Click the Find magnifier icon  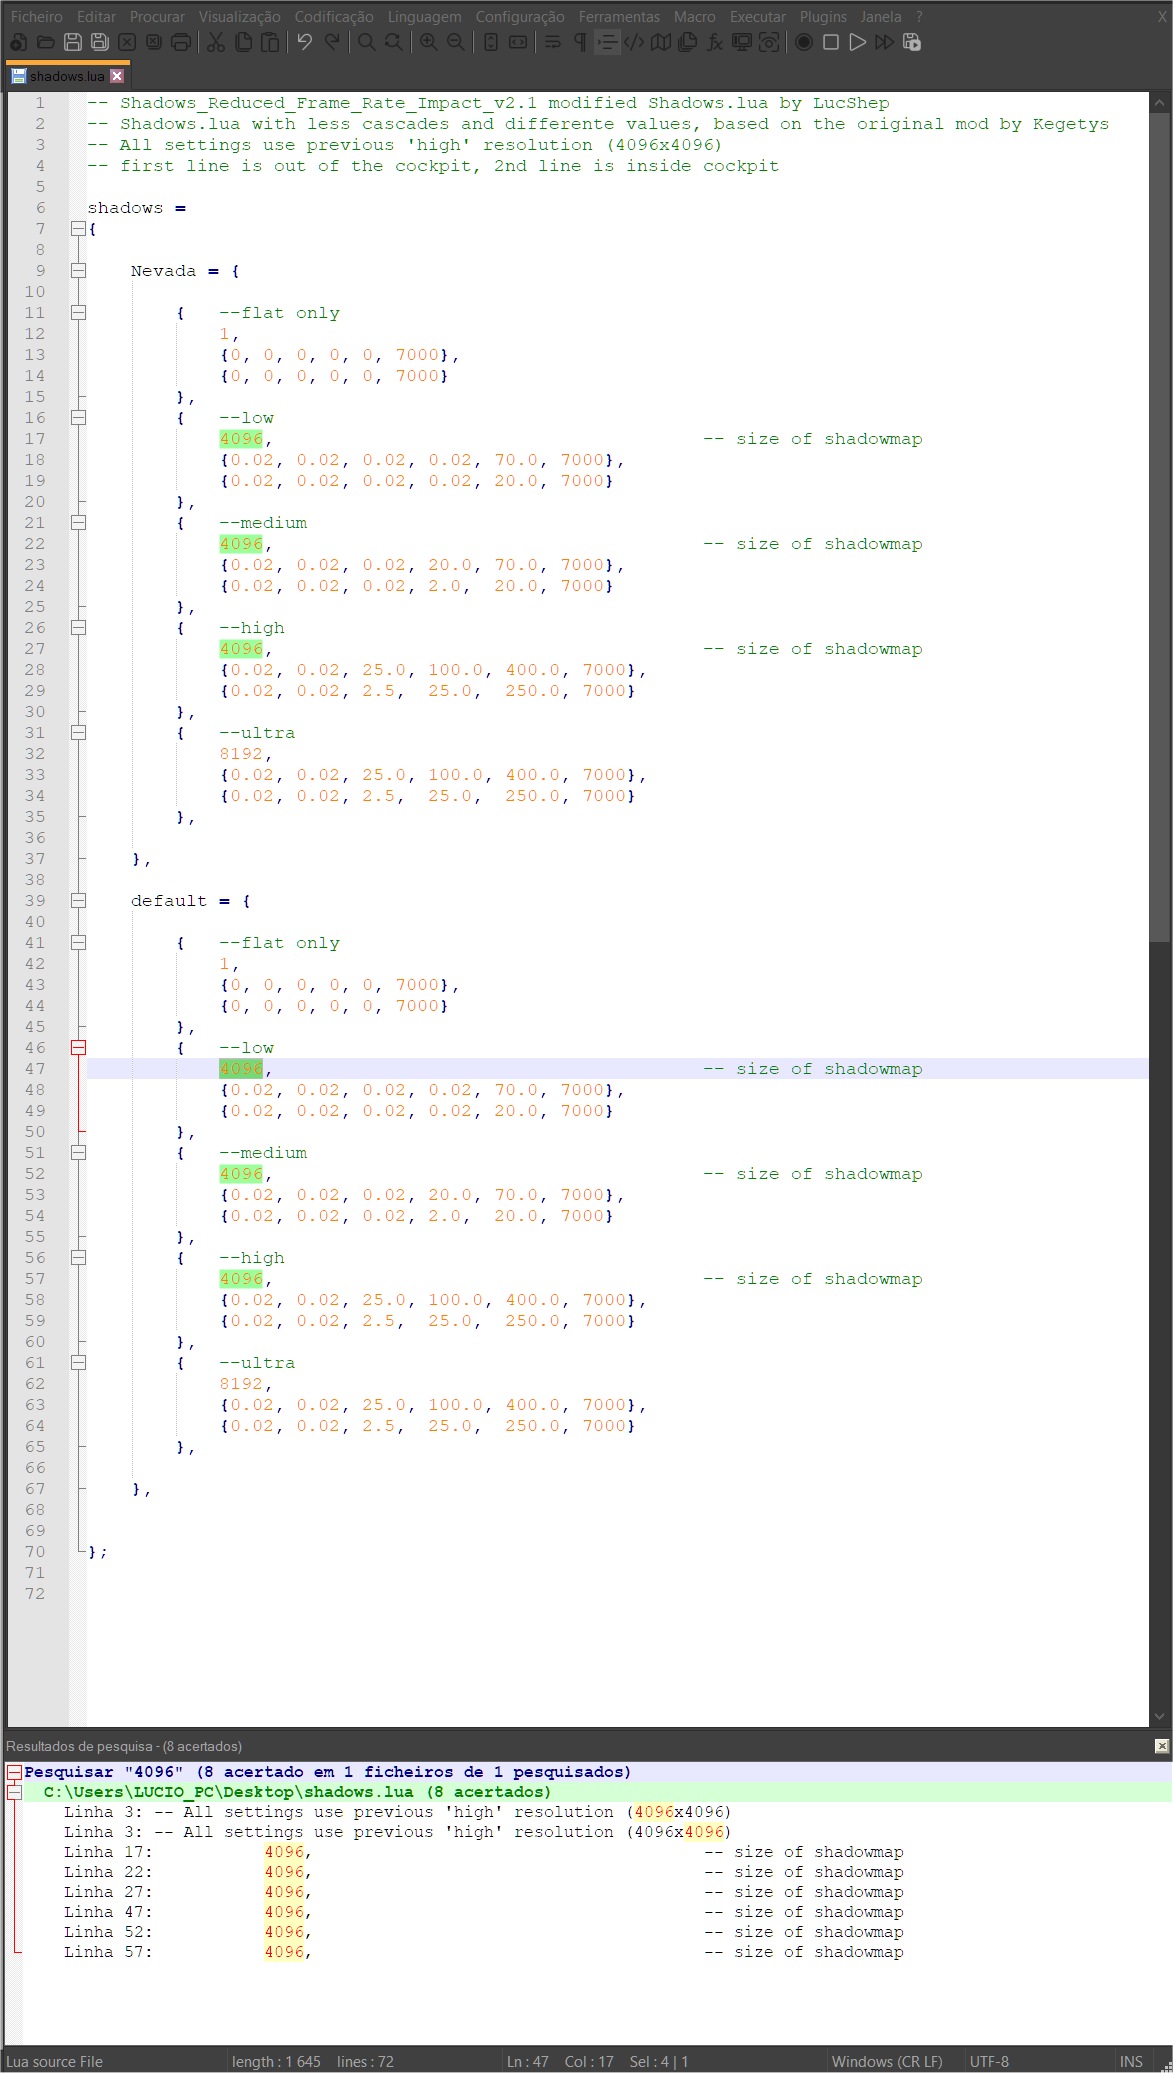click(367, 42)
